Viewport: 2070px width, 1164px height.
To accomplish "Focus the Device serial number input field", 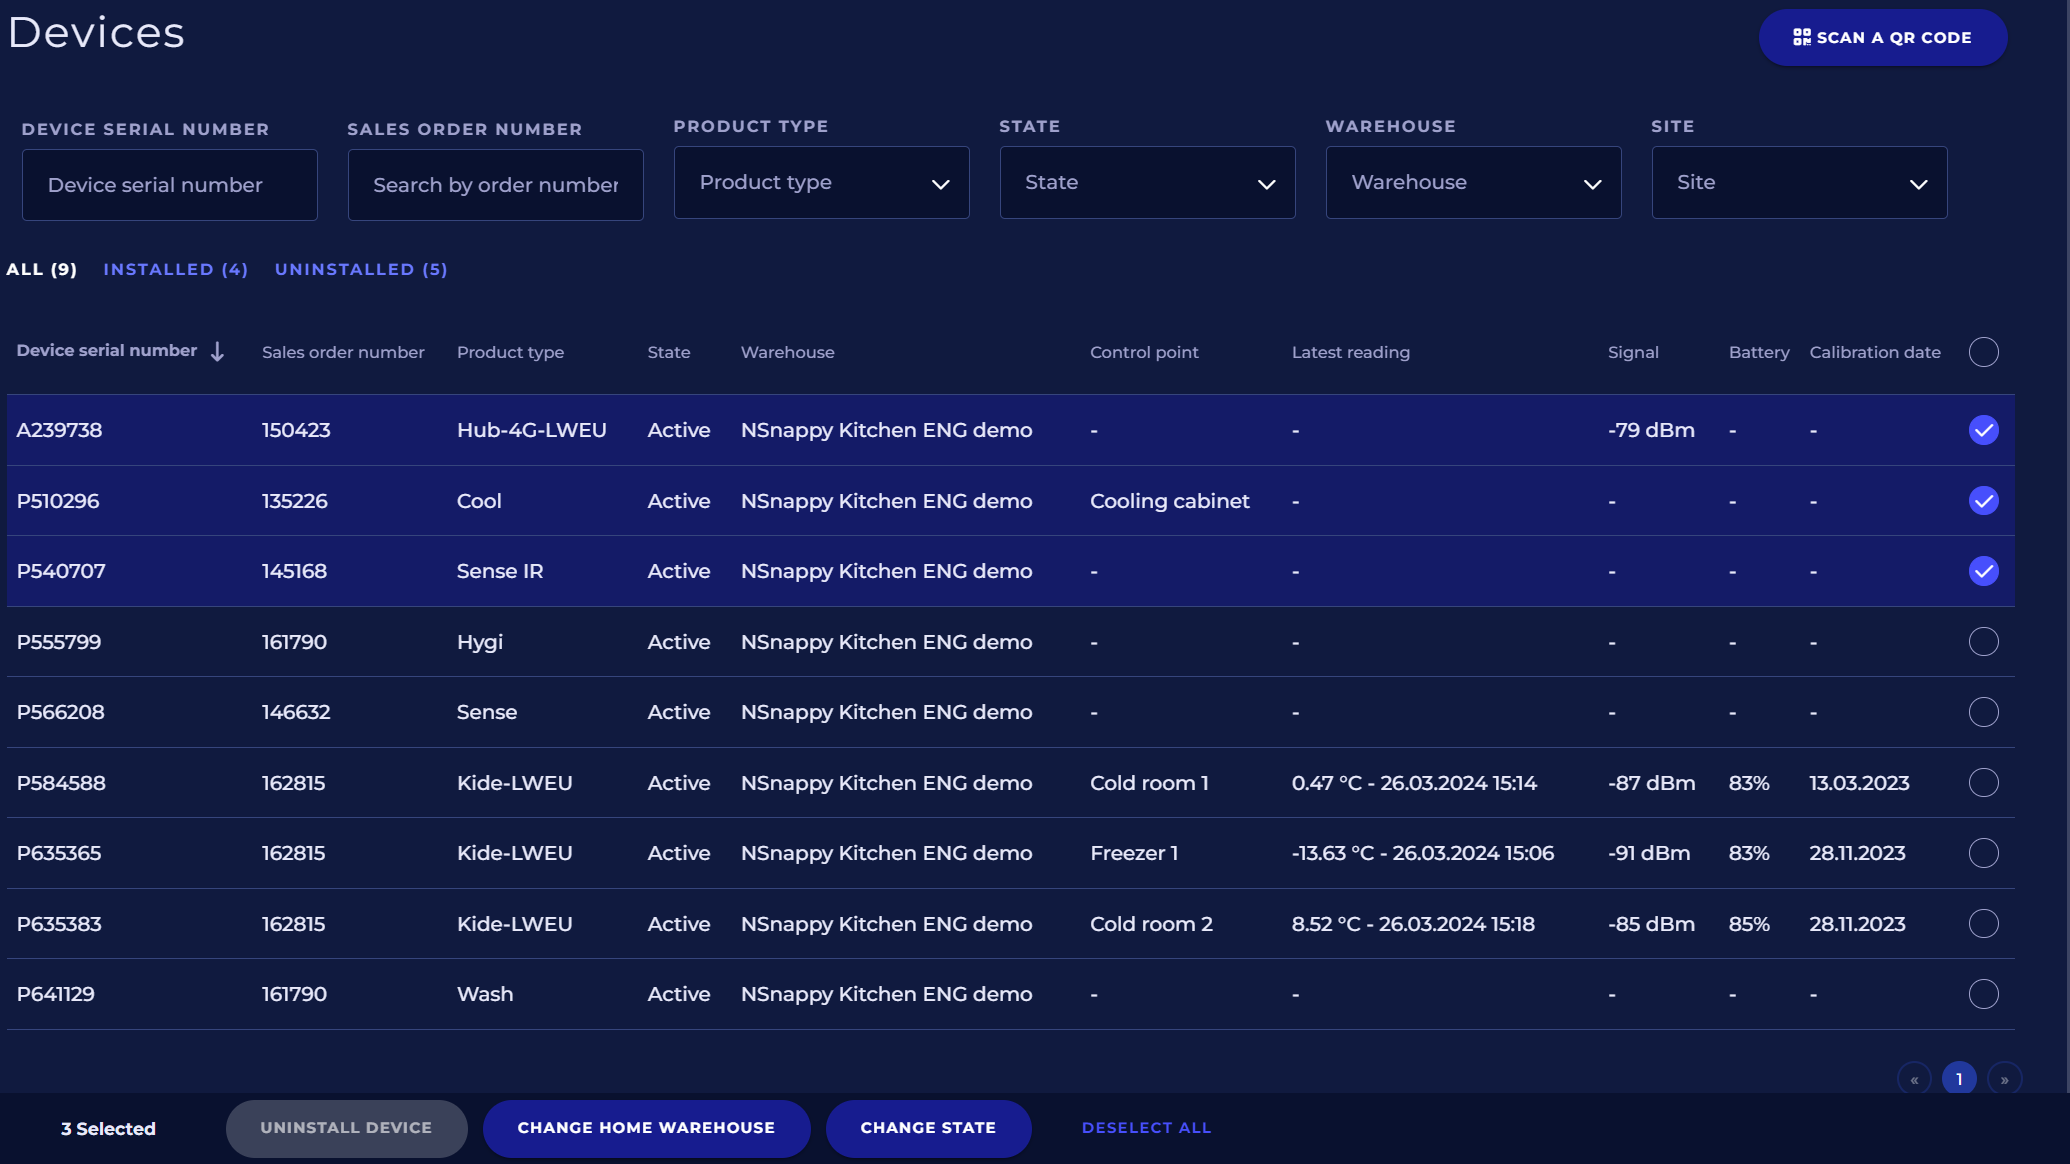I will 170,185.
